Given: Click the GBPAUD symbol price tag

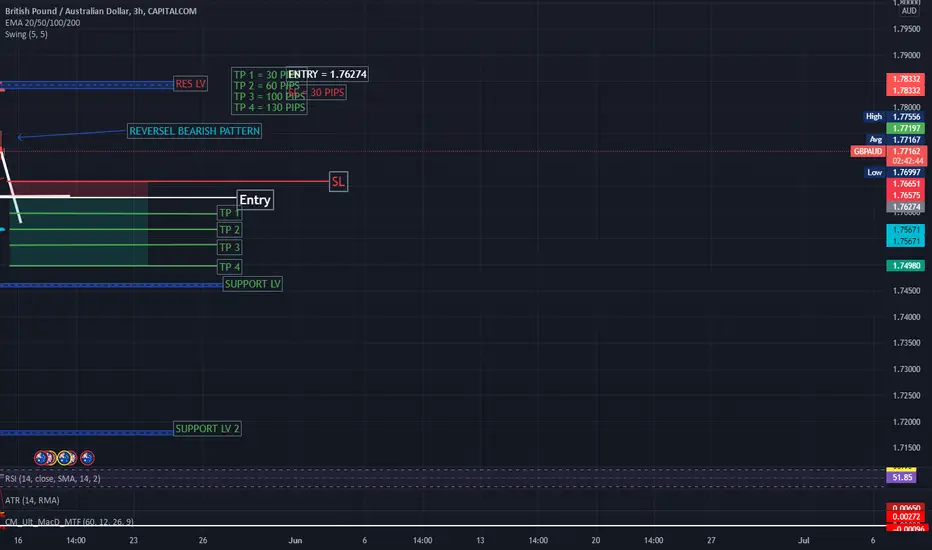Looking at the screenshot, I should pos(868,152).
